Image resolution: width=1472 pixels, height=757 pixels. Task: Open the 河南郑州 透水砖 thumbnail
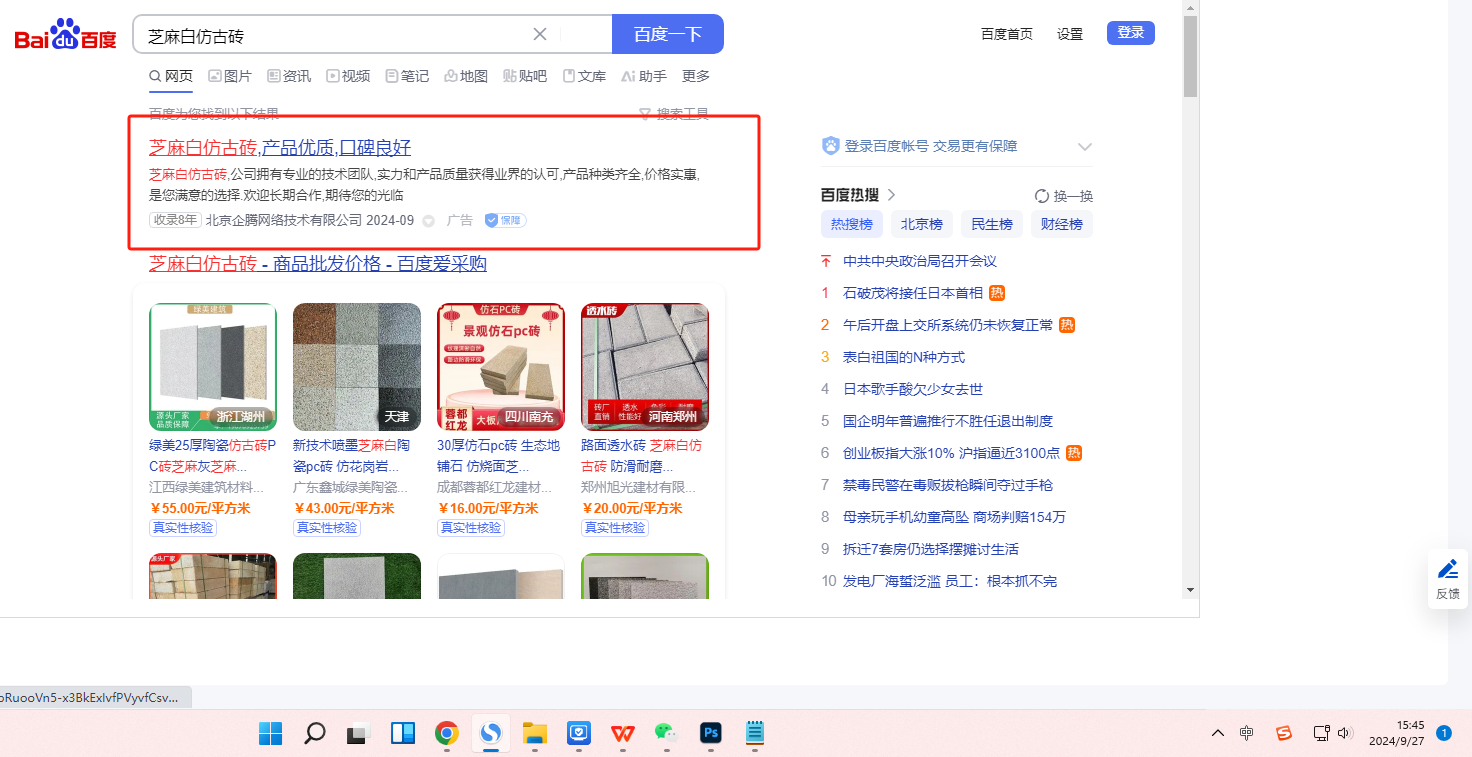[x=645, y=367]
